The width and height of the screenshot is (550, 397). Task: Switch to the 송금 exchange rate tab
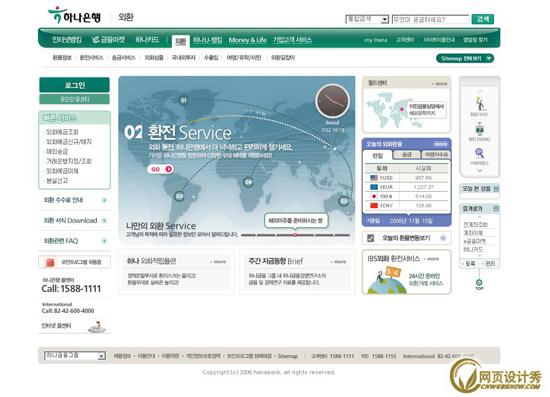pos(406,154)
